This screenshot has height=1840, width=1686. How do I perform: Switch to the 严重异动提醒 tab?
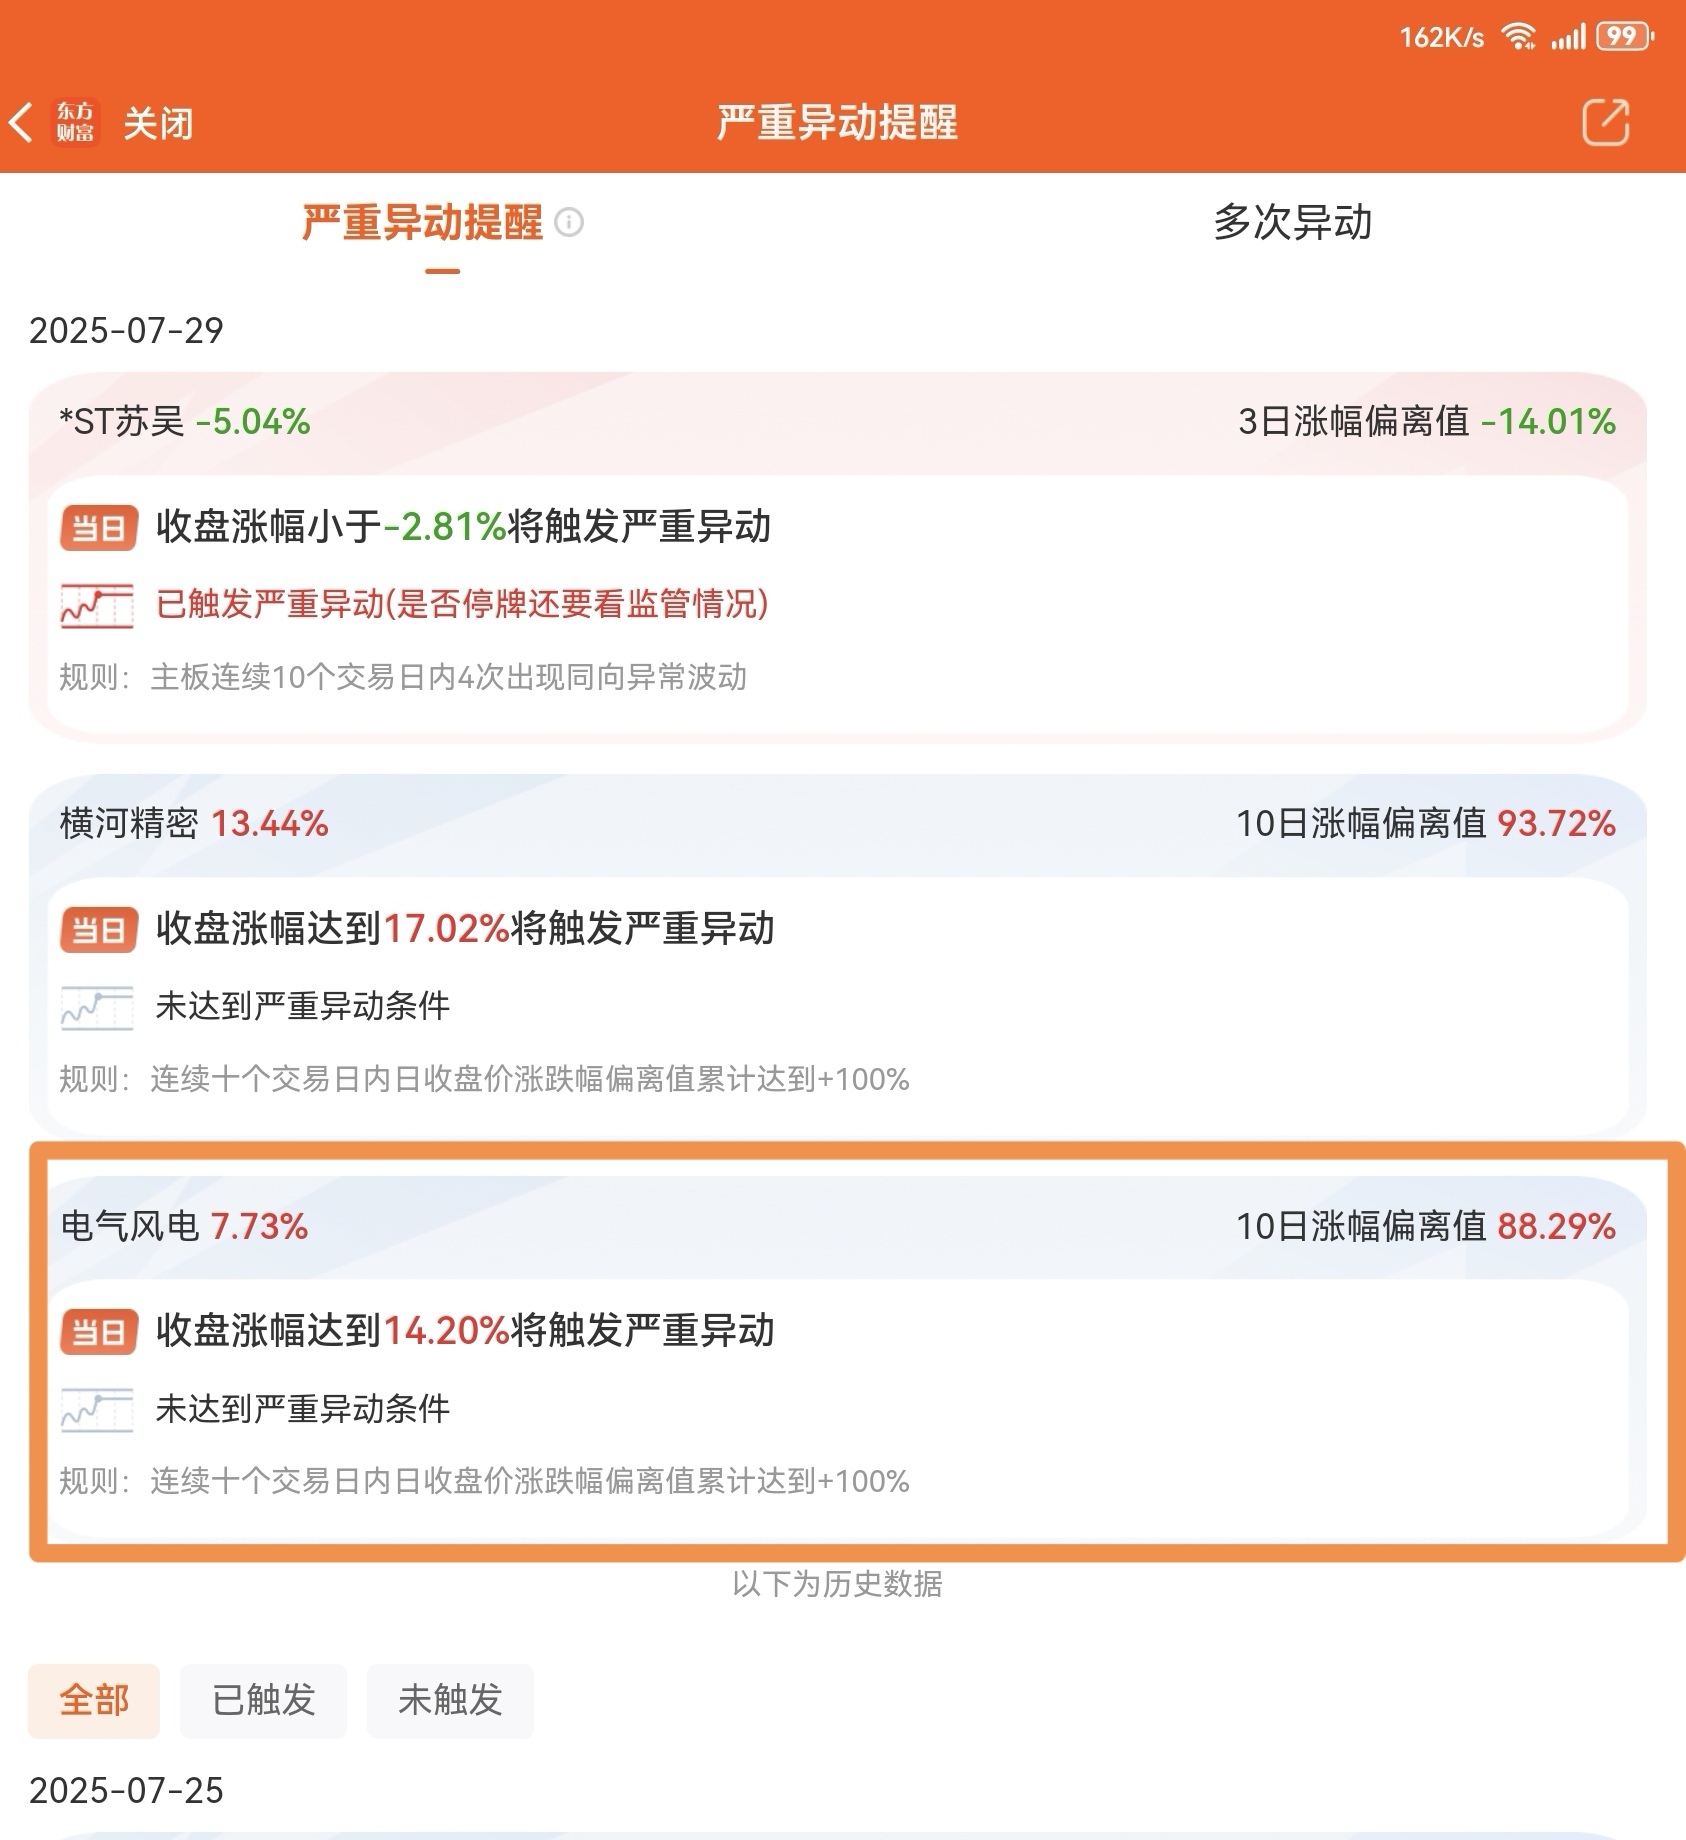tap(422, 222)
